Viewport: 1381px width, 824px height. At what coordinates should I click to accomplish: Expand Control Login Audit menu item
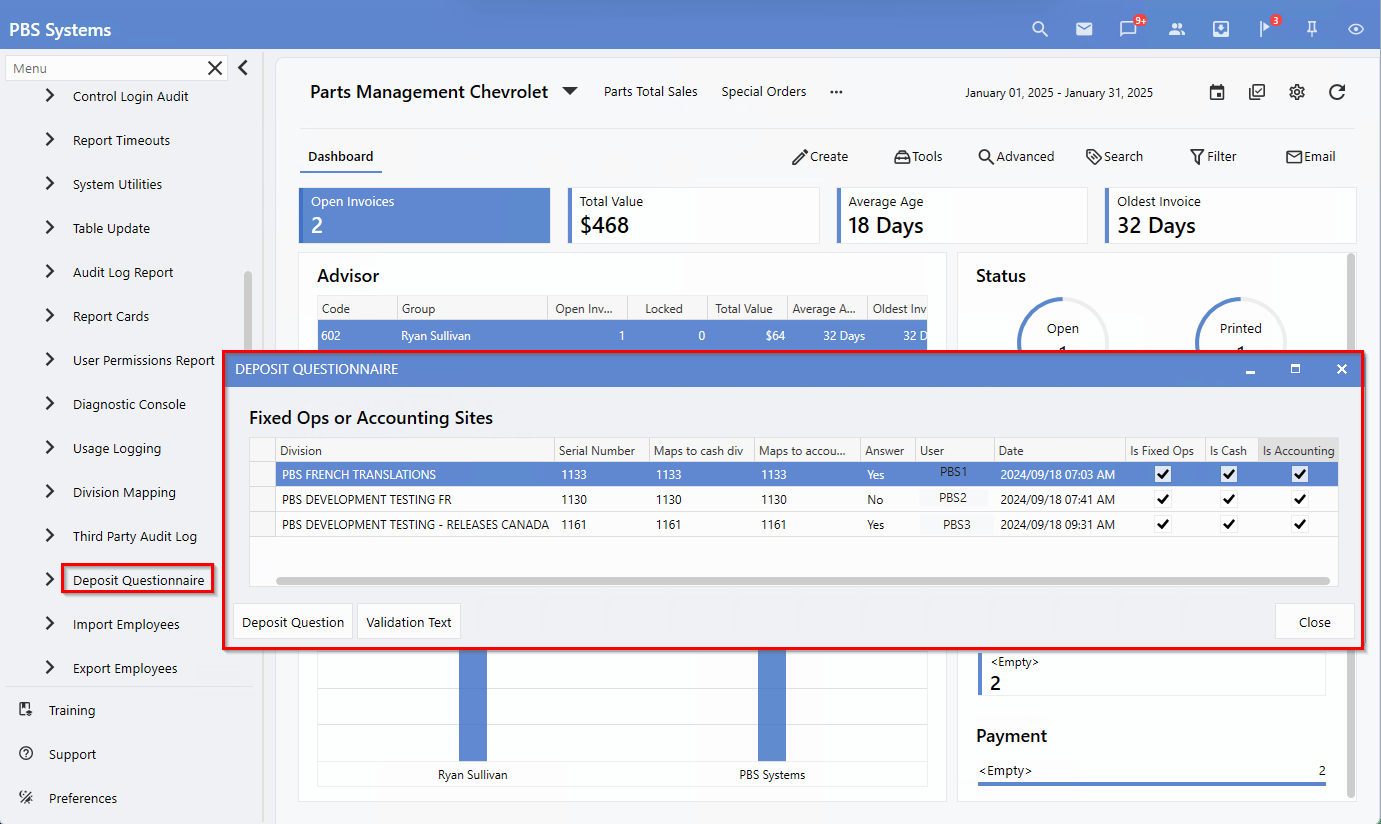pyautogui.click(x=50, y=96)
